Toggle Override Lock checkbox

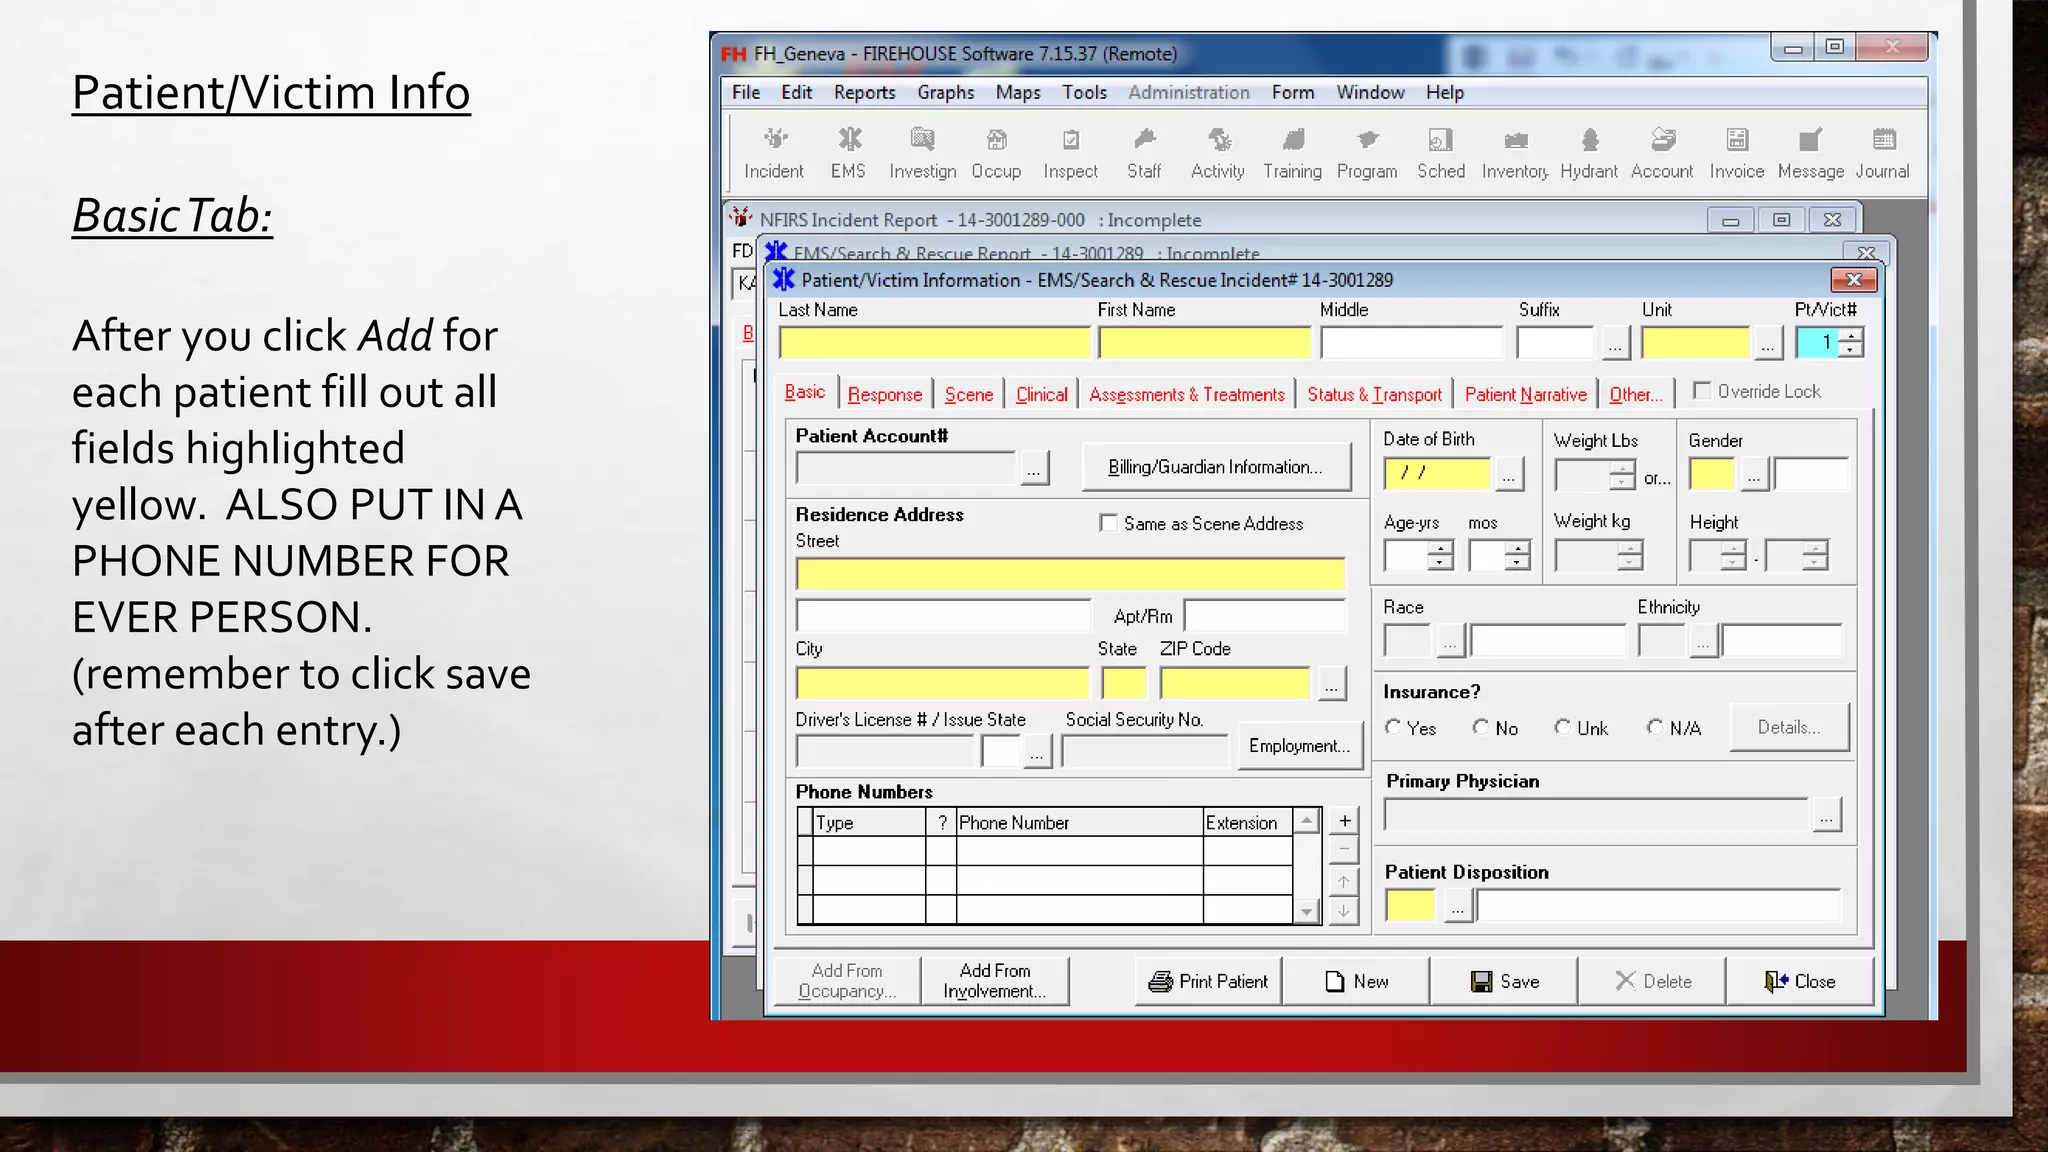point(1701,391)
